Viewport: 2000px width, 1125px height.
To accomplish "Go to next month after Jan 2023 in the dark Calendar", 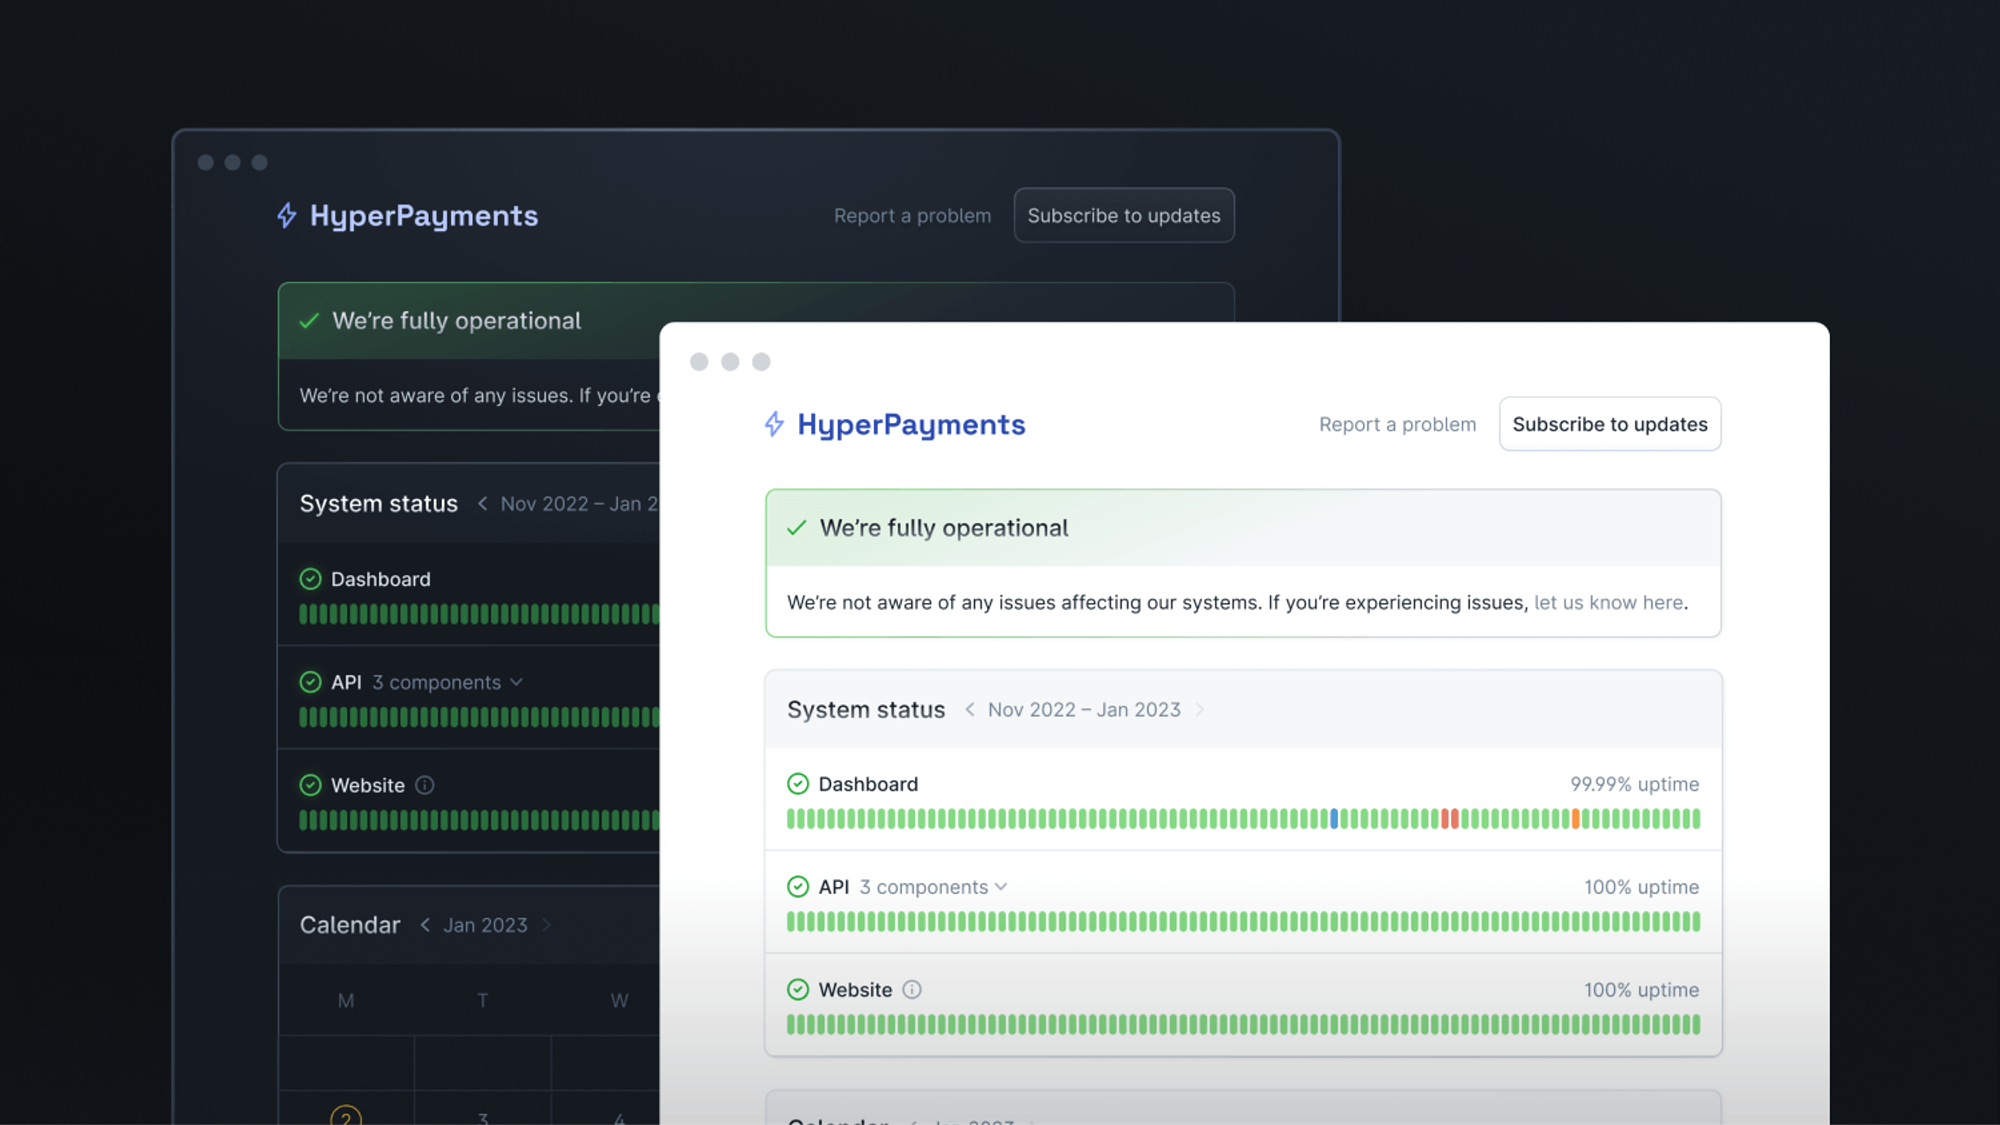I will coord(547,925).
